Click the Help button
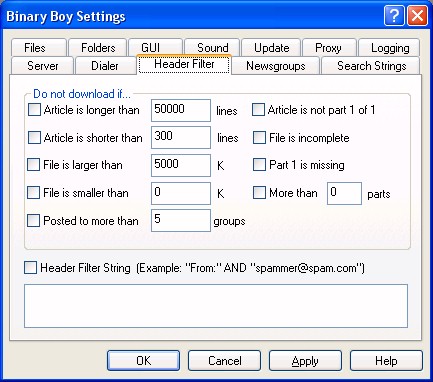The image size is (433, 382). coord(386,361)
